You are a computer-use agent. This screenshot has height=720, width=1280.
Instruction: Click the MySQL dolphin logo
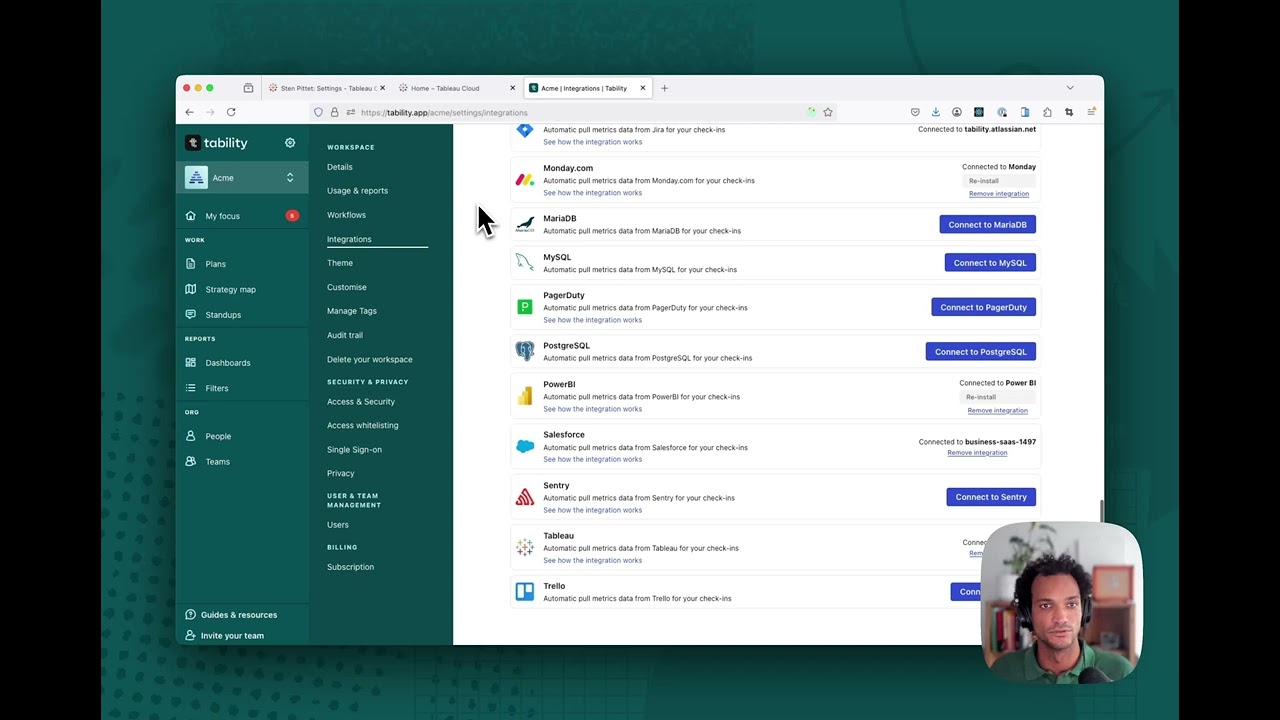(x=525, y=262)
